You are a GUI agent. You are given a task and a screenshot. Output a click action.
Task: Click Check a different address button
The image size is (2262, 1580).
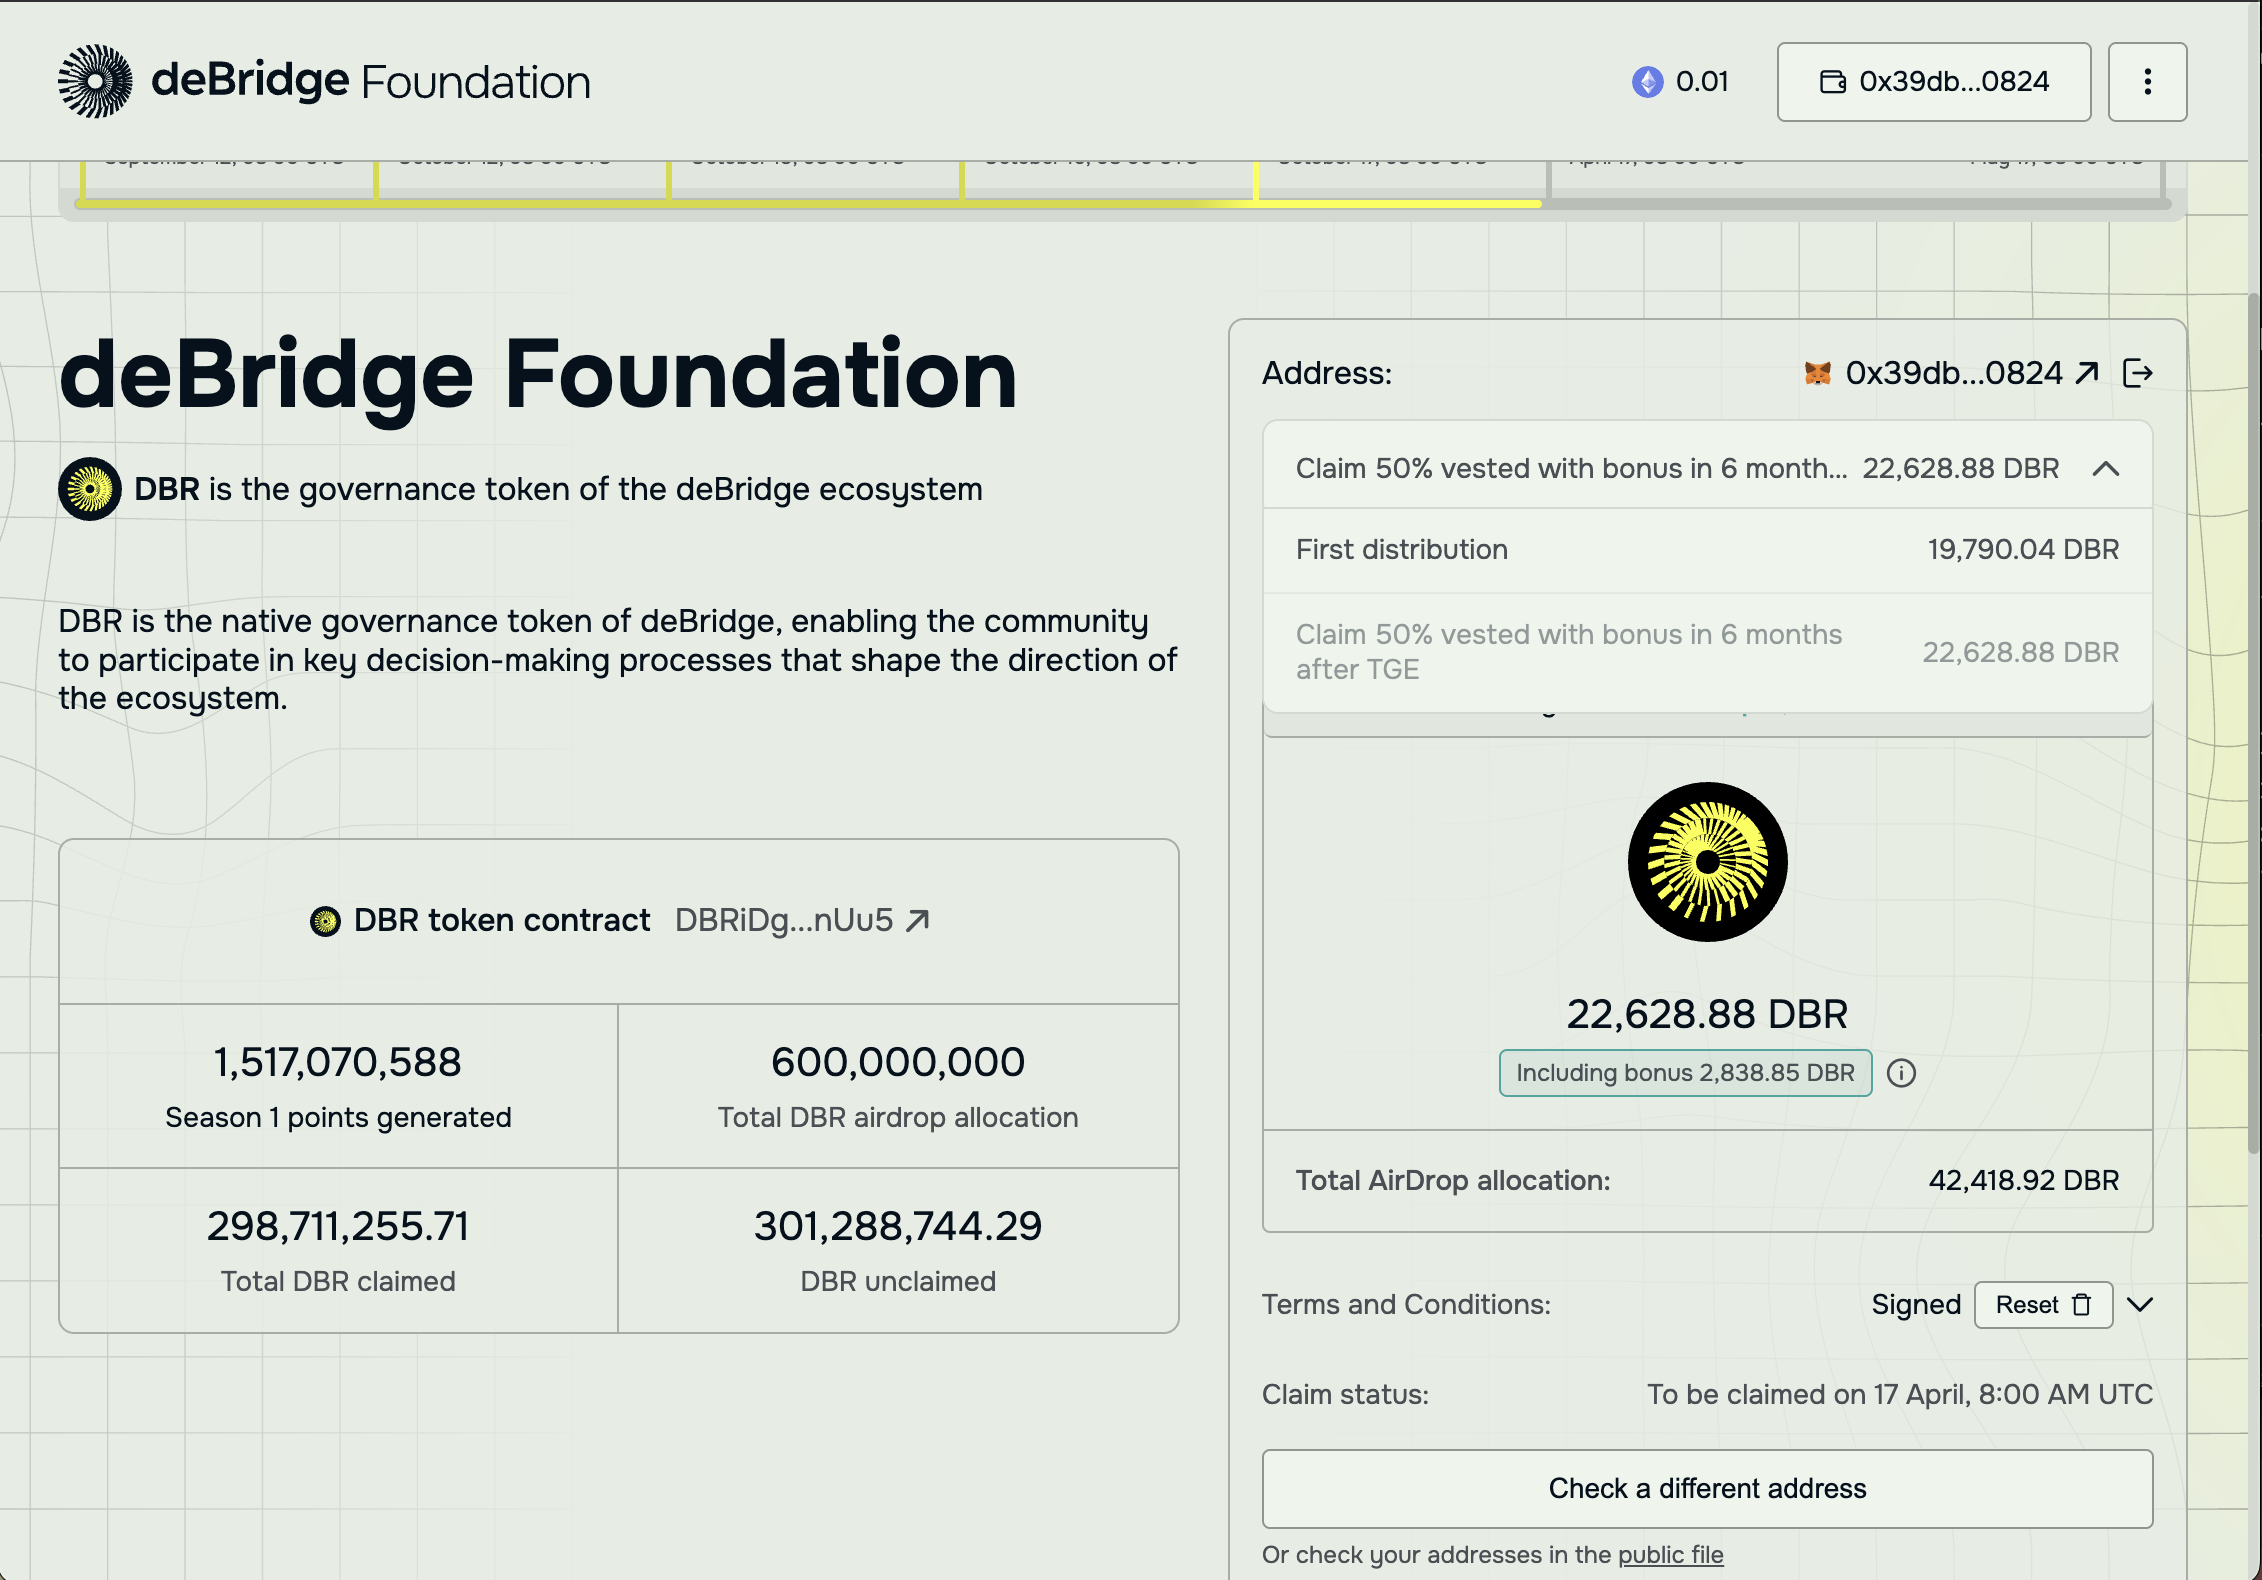pos(1707,1488)
